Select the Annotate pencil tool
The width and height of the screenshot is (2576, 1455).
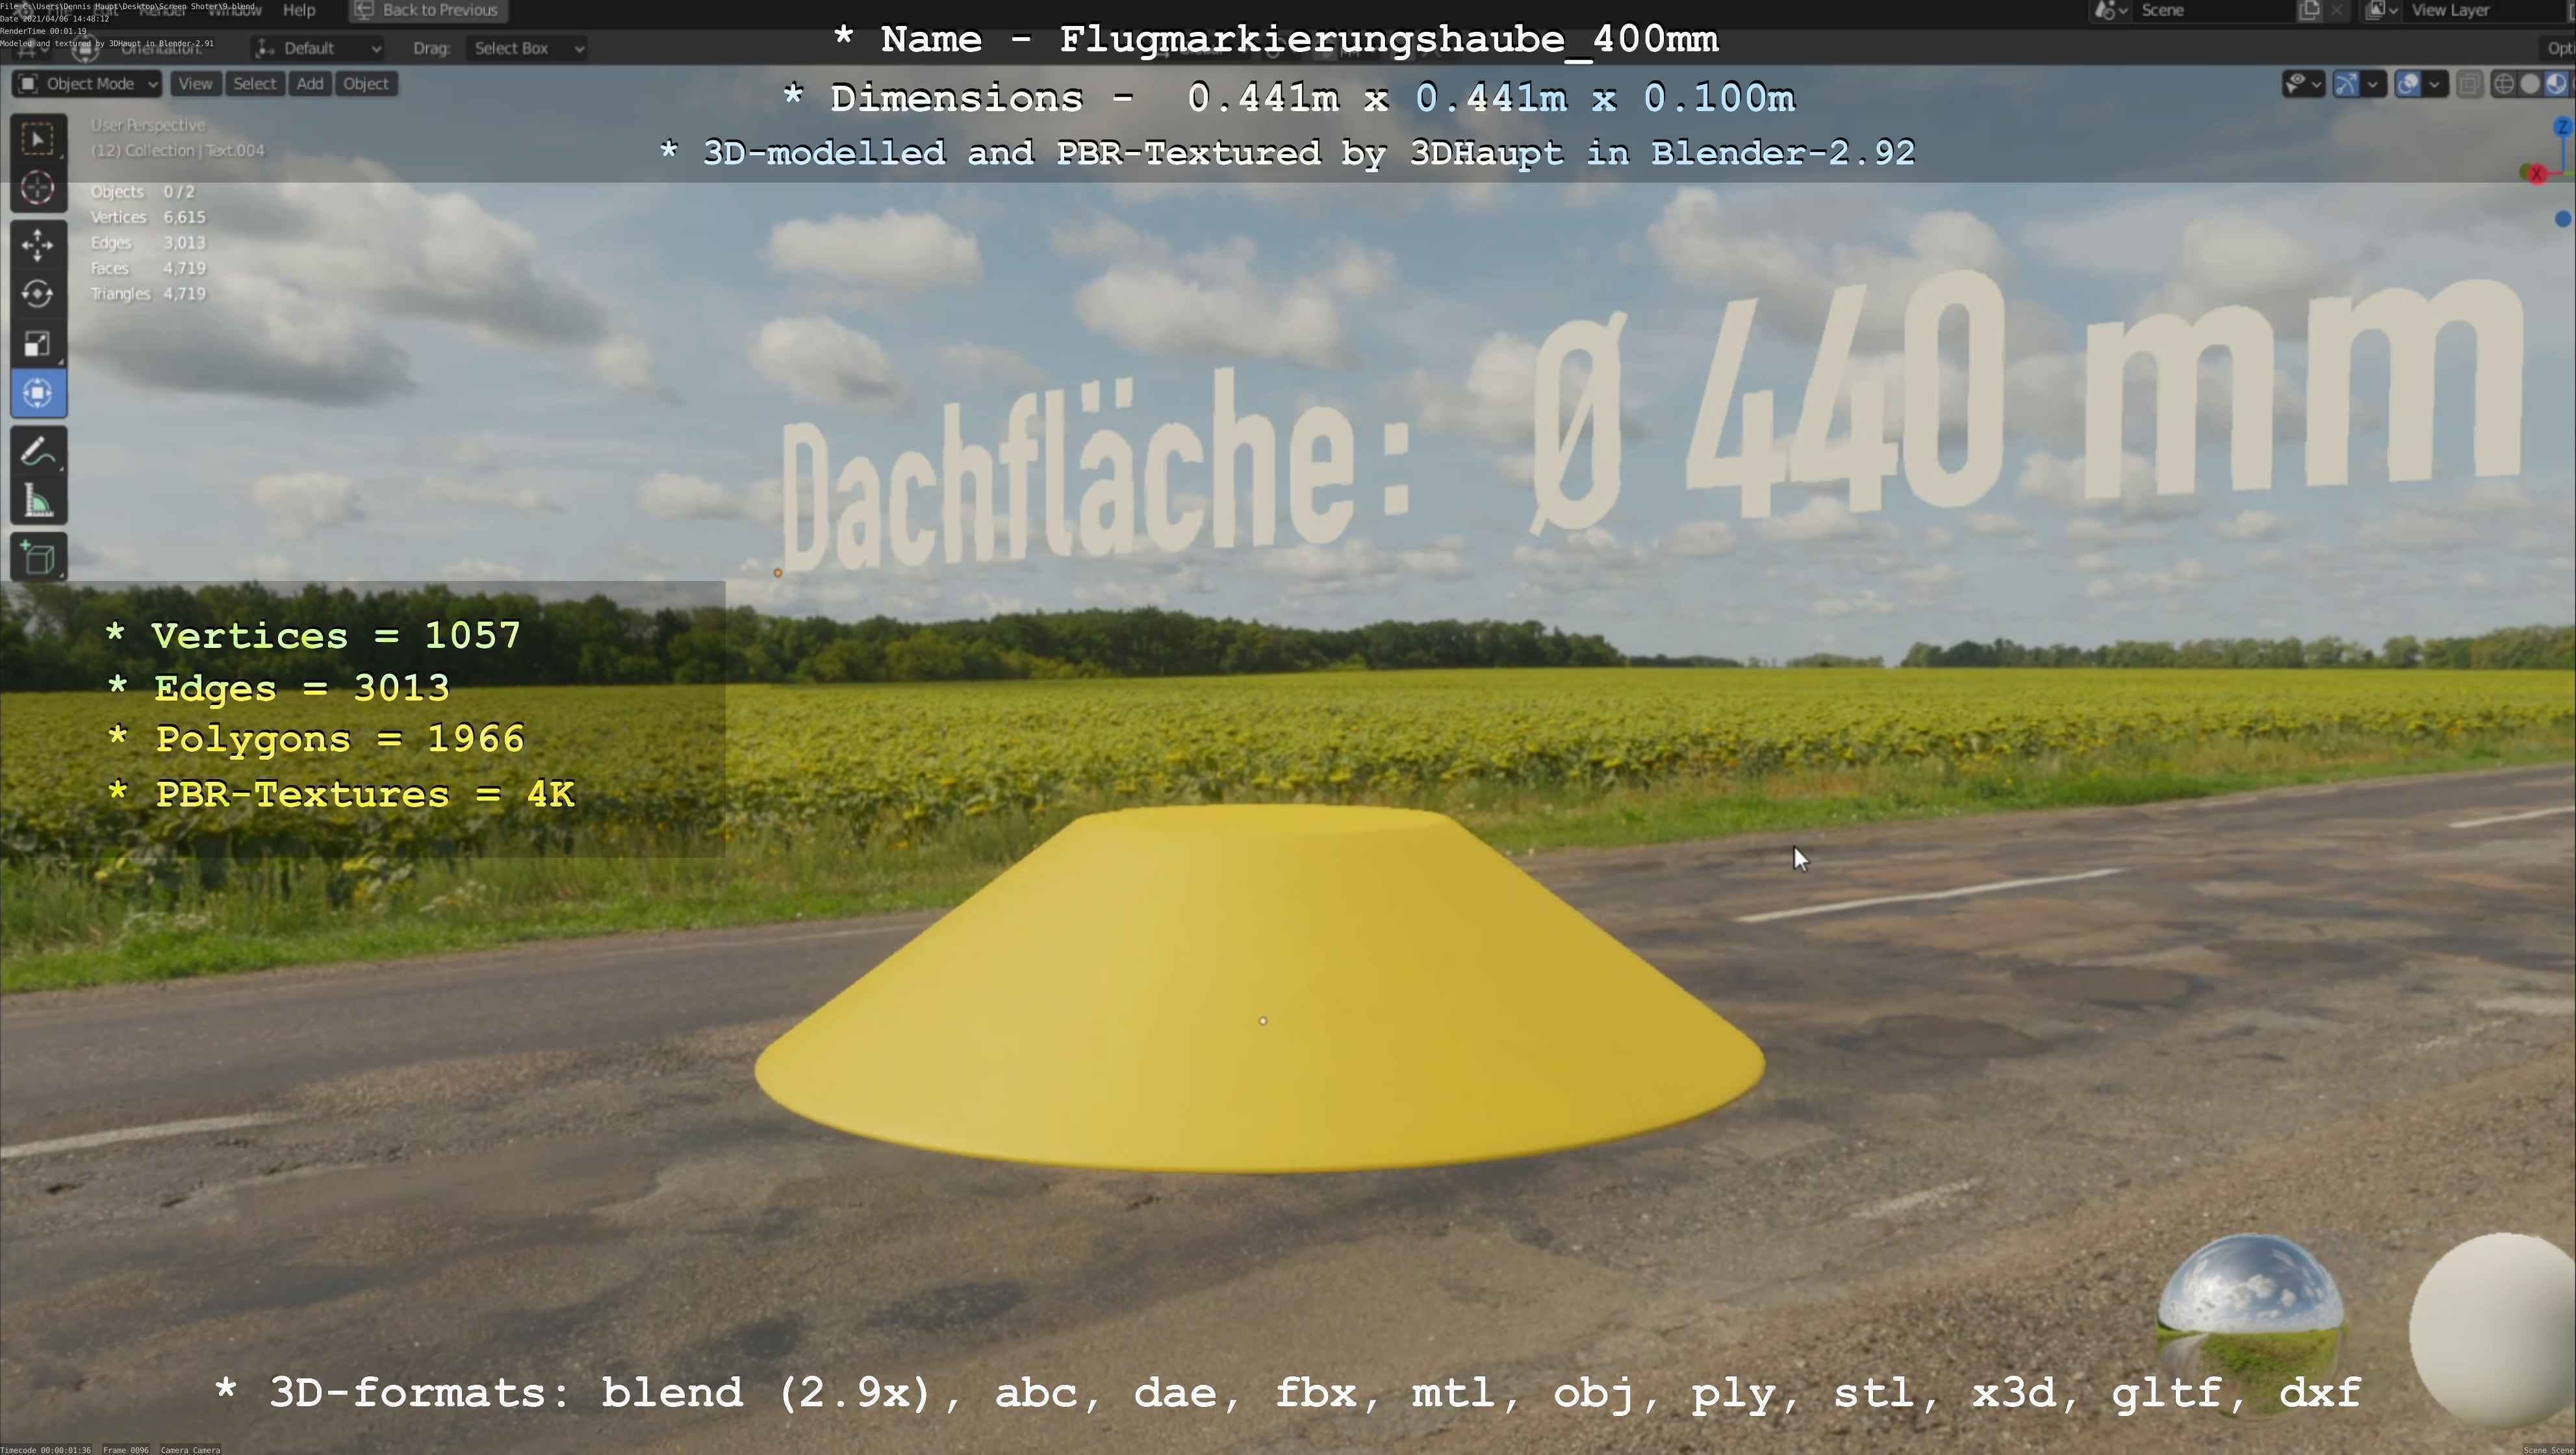(x=38, y=452)
